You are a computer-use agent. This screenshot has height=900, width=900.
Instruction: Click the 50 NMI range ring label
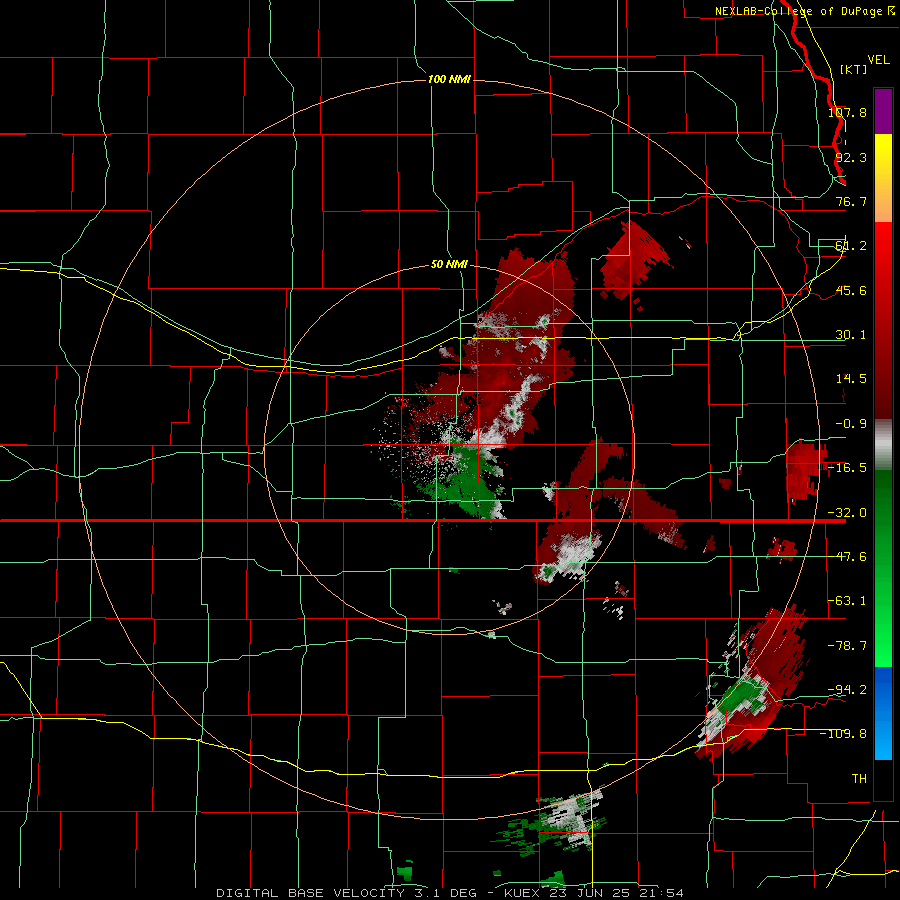[x=449, y=264]
